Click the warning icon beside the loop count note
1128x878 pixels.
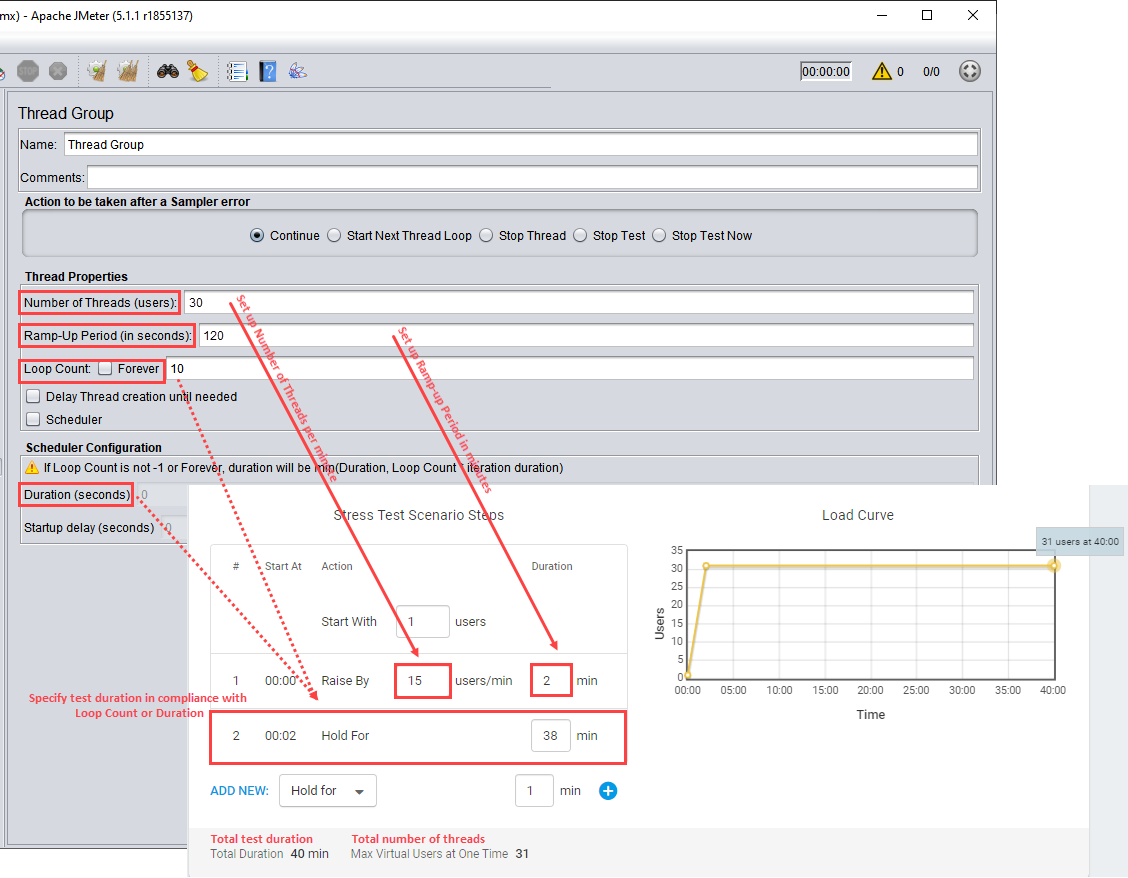pos(32,468)
